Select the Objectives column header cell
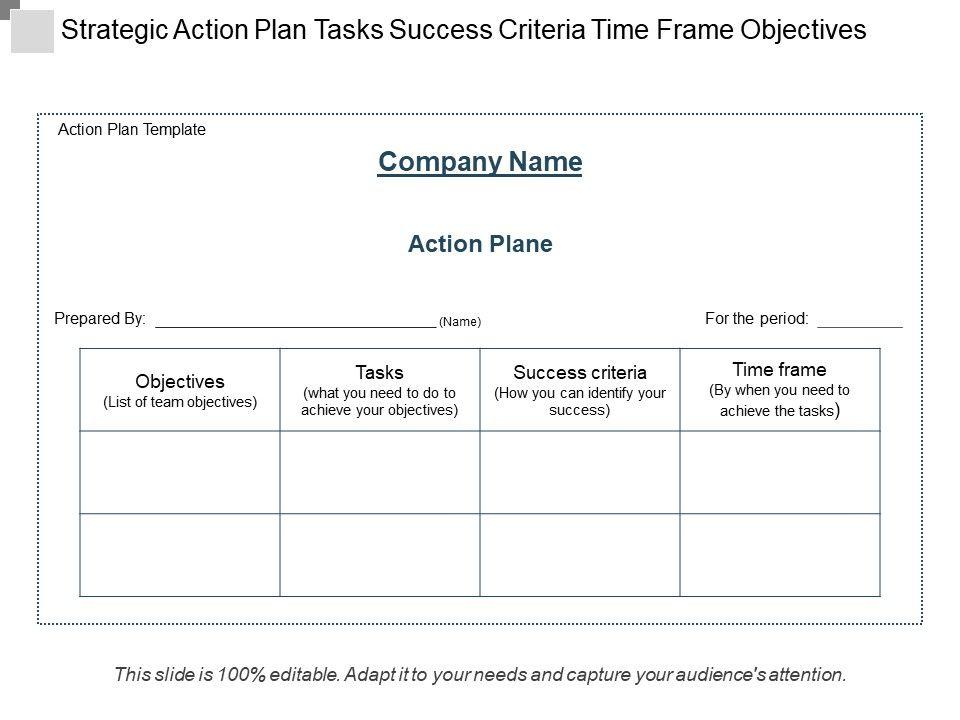 tap(180, 390)
